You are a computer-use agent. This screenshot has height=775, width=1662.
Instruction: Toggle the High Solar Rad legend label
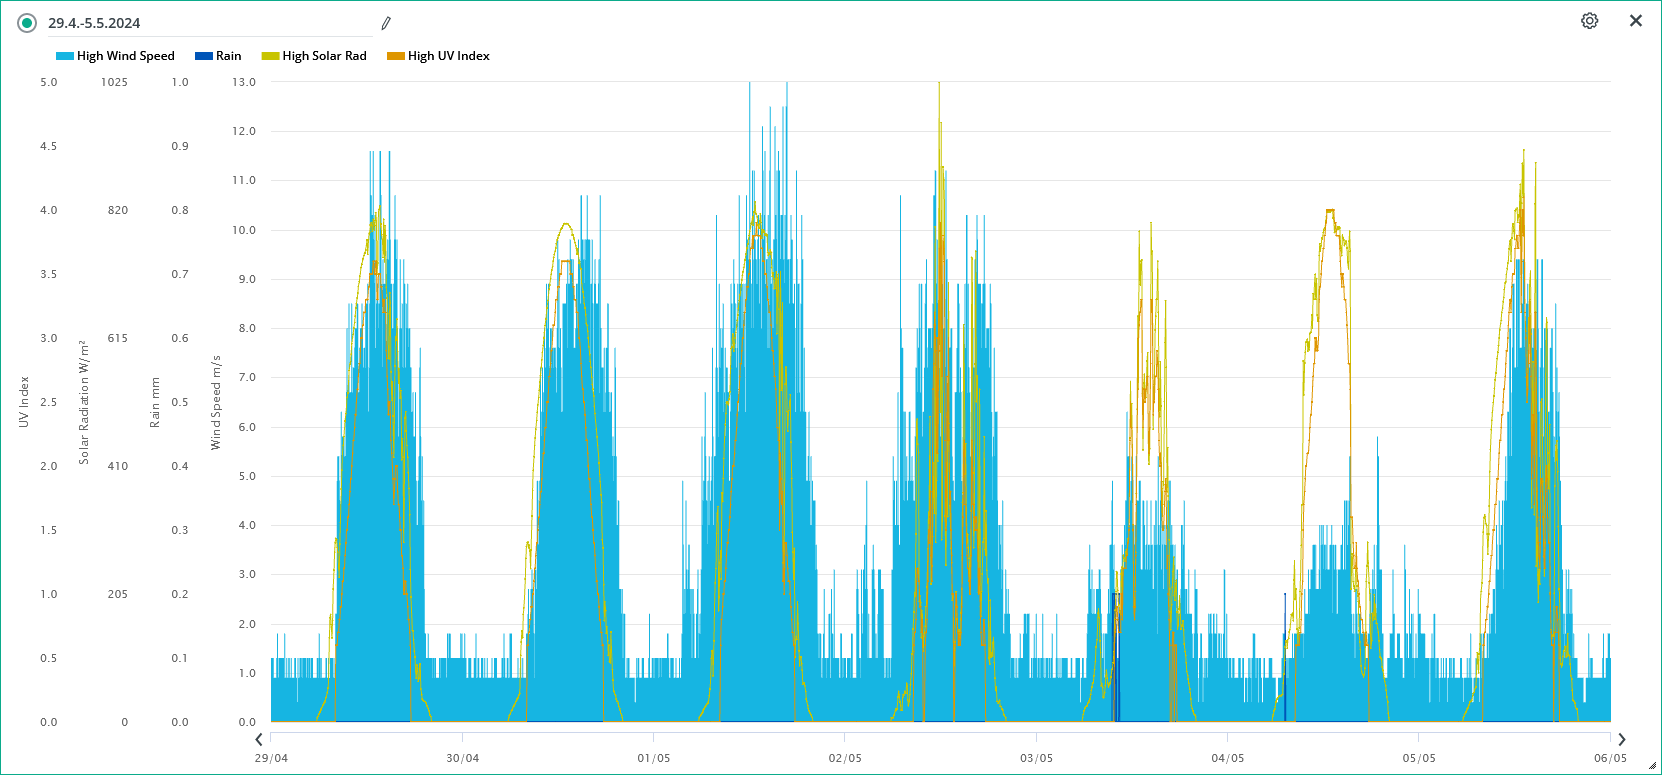[x=324, y=56]
